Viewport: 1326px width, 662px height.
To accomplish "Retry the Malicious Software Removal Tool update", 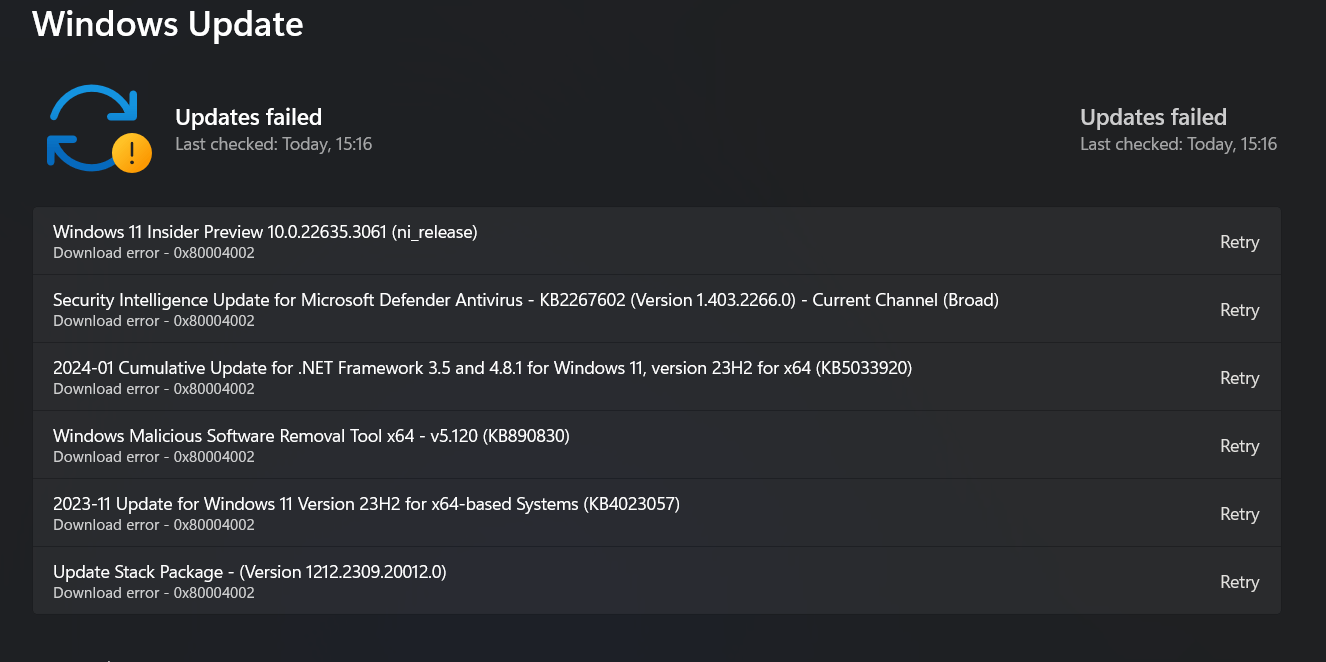I will pyautogui.click(x=1239, y=446).
